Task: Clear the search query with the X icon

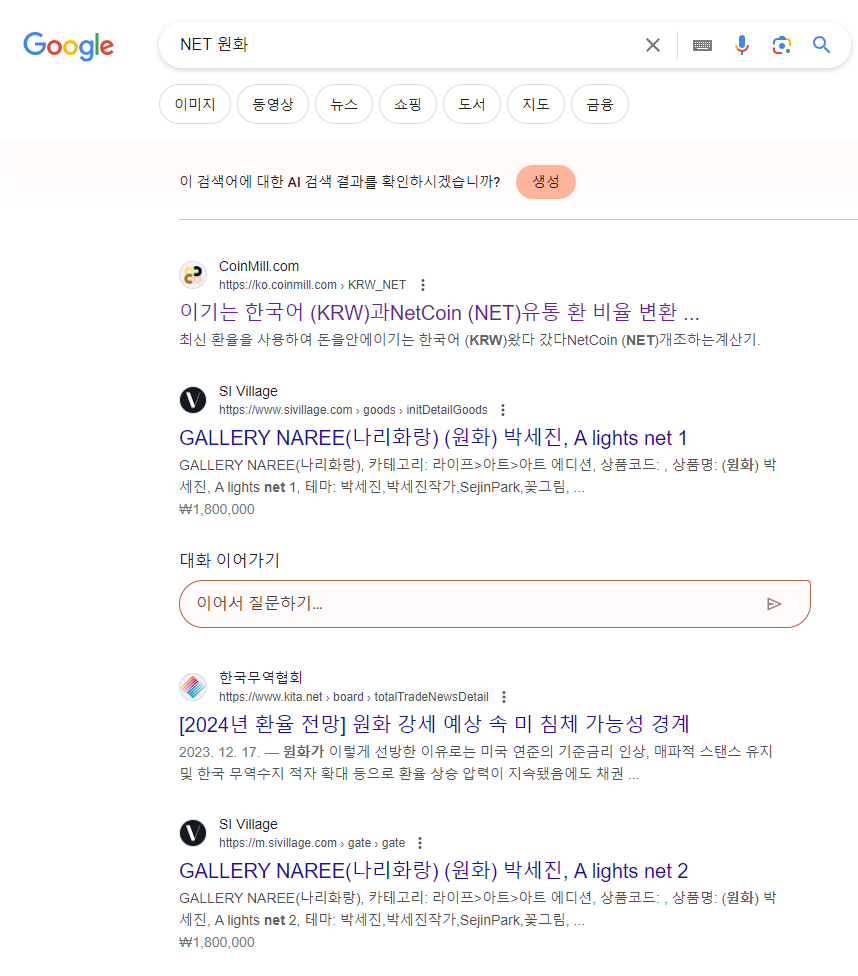Action: click(x=653, y=45)
